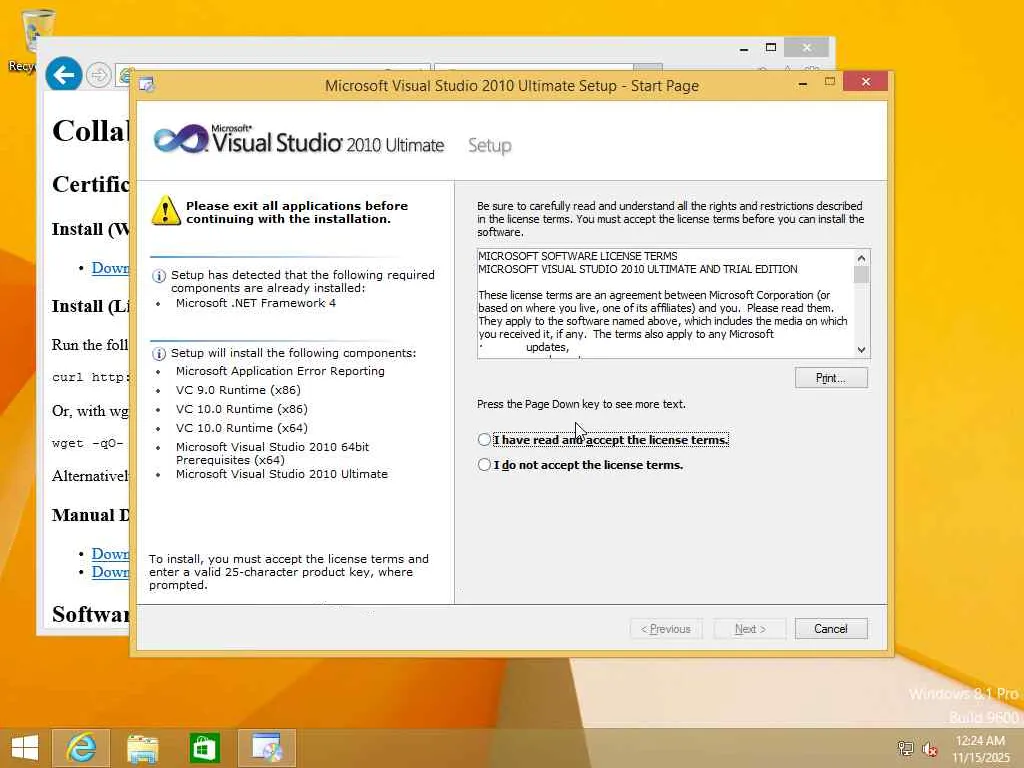Click 'Microsoft Application Error Reporting' item

[x=280, y=371]
